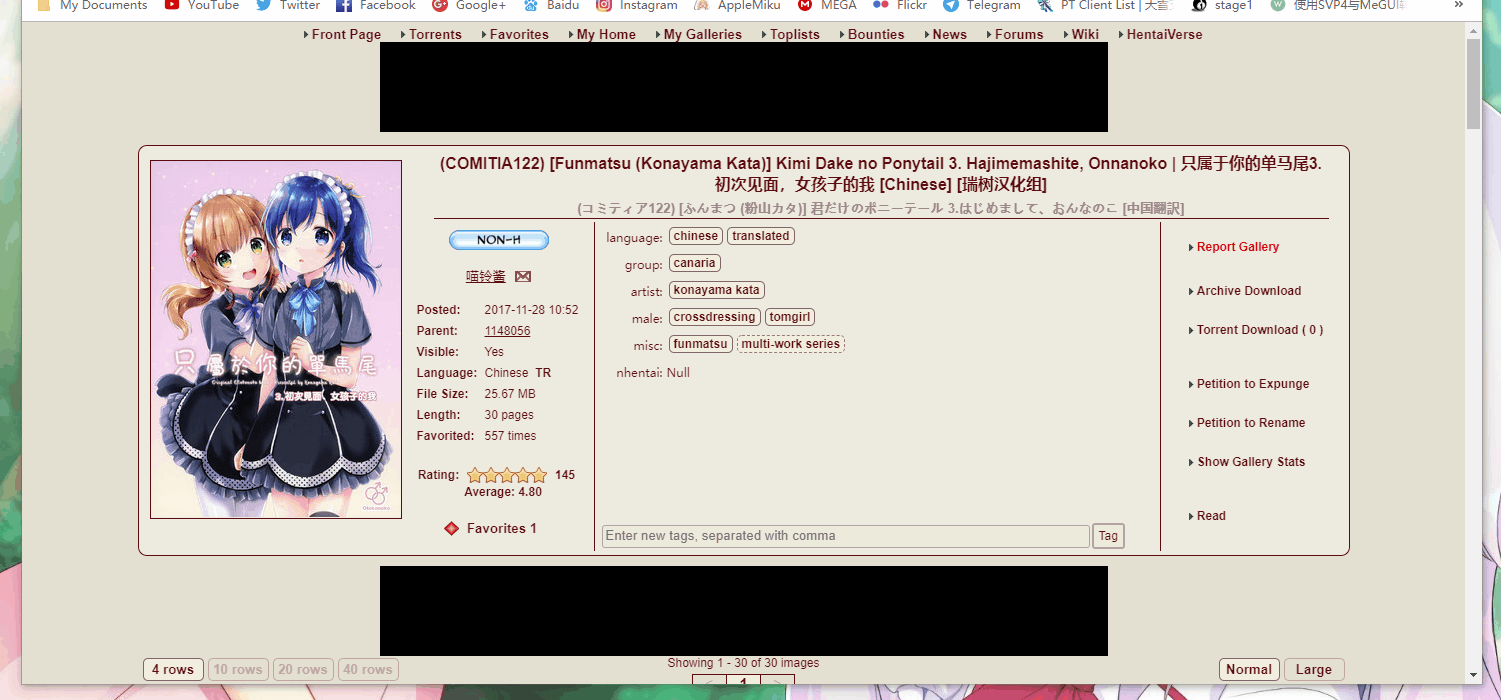Image resolution: width=1501 pixels, height=700 pixels.
Task: Switch thumbnails to Large size
Action: [x=1314, y=670]
